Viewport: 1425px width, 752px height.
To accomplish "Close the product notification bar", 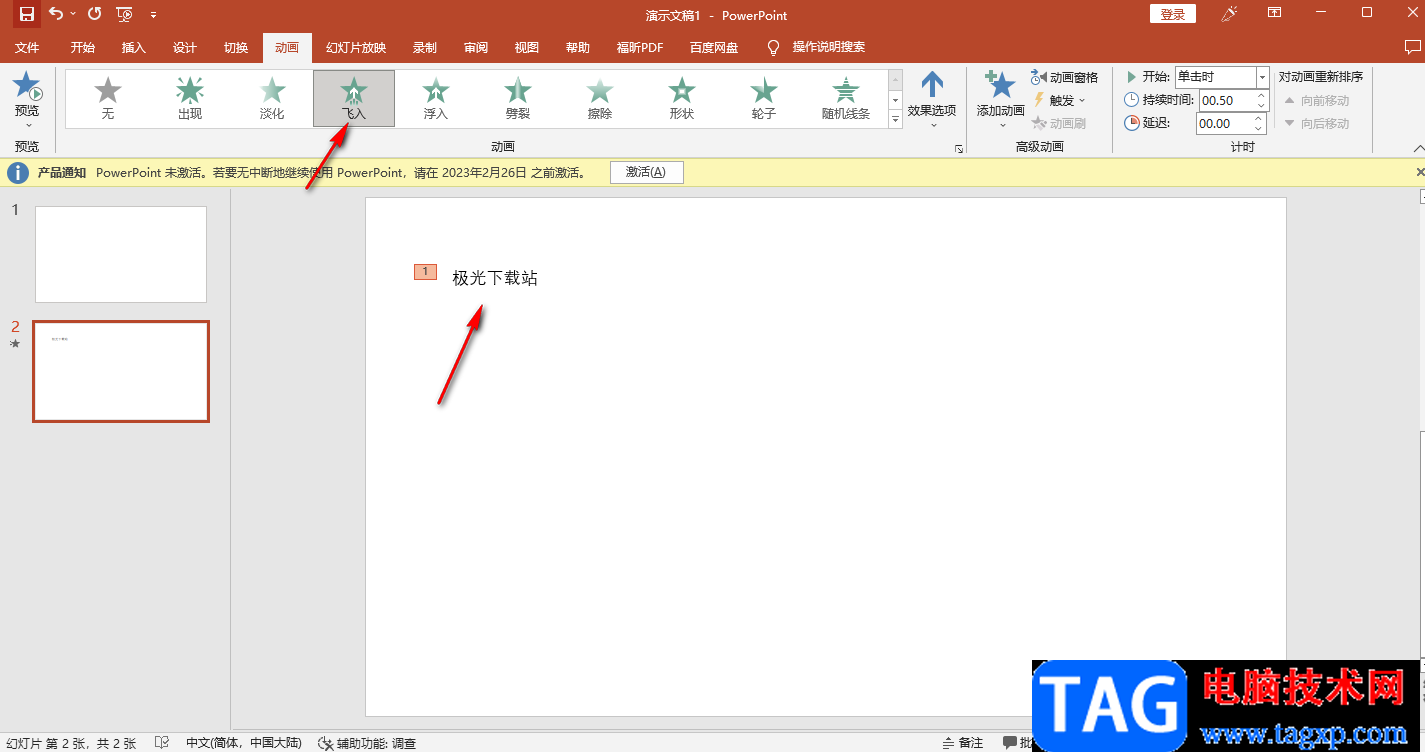I will [x=1419, y=172].
